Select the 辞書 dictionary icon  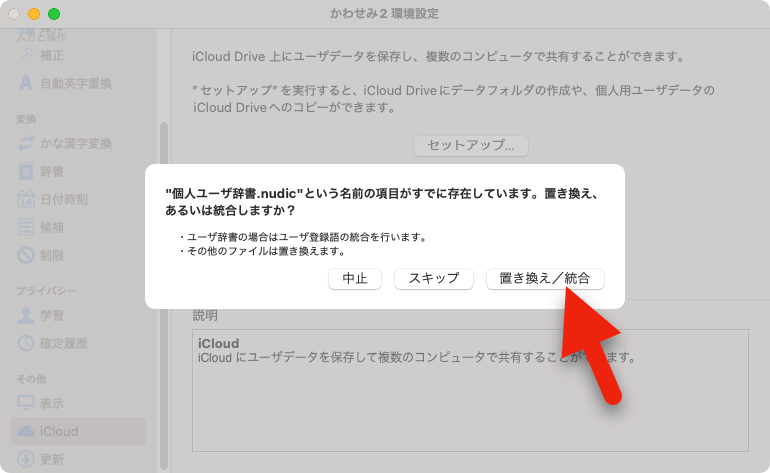coord(27,171)
